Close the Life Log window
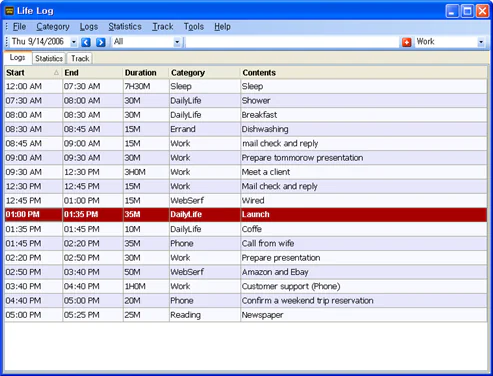This screenshot has width=493, height=376. click(x=483, y=11)
